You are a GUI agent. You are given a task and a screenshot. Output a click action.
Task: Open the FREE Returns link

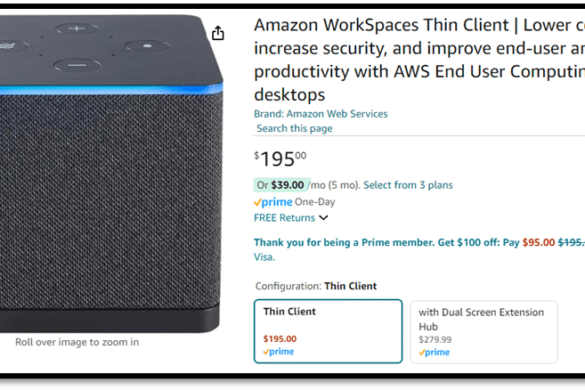click(284, 218)
